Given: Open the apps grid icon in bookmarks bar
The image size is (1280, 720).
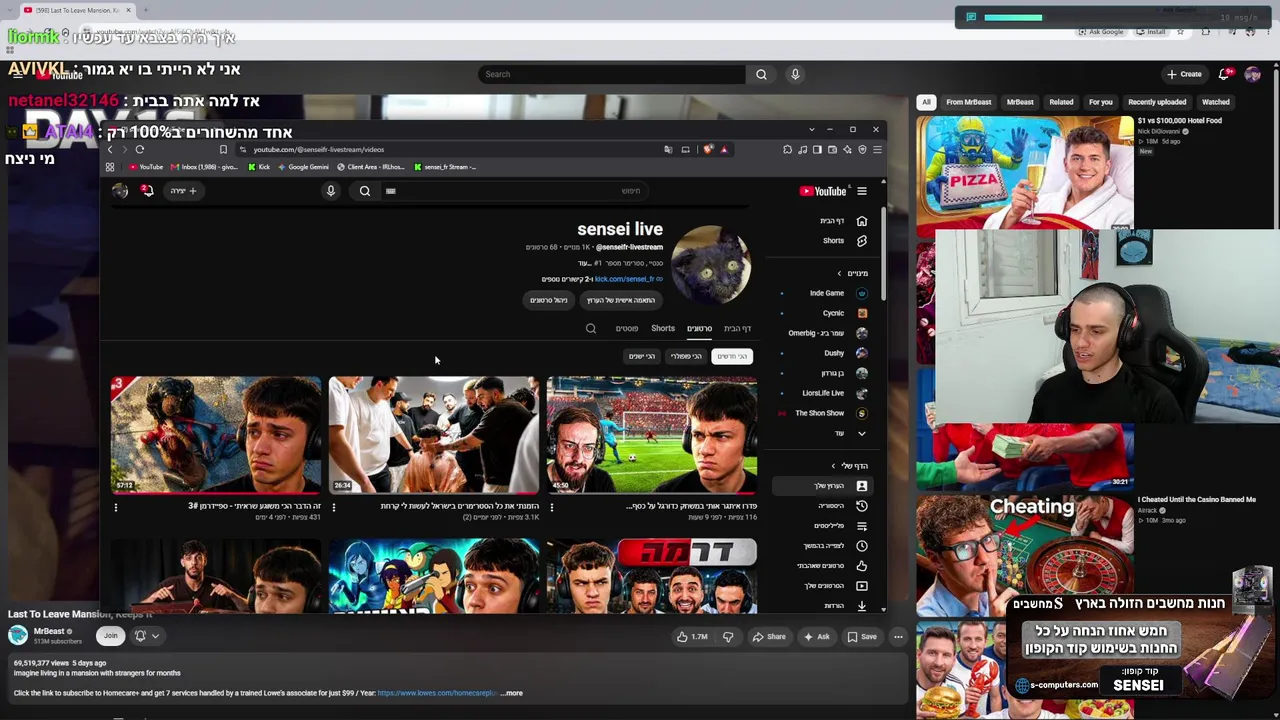Looking at the screenshot, I should (x=110, y=167).
